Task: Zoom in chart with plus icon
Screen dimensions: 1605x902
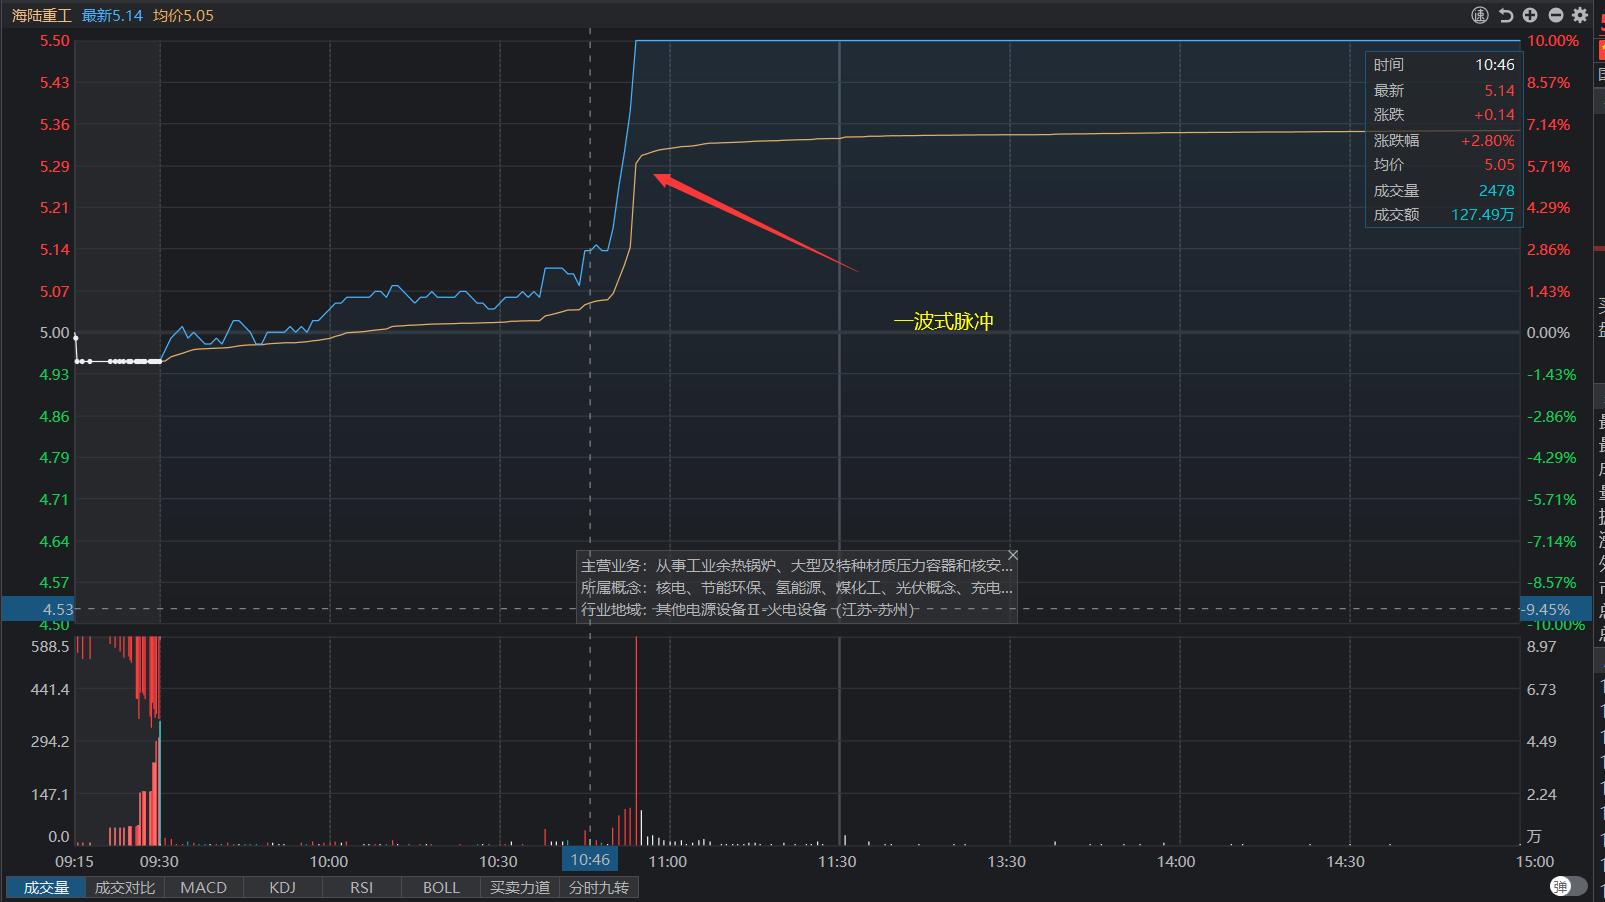Action: pyautogui.click(x=1530, y=15)
